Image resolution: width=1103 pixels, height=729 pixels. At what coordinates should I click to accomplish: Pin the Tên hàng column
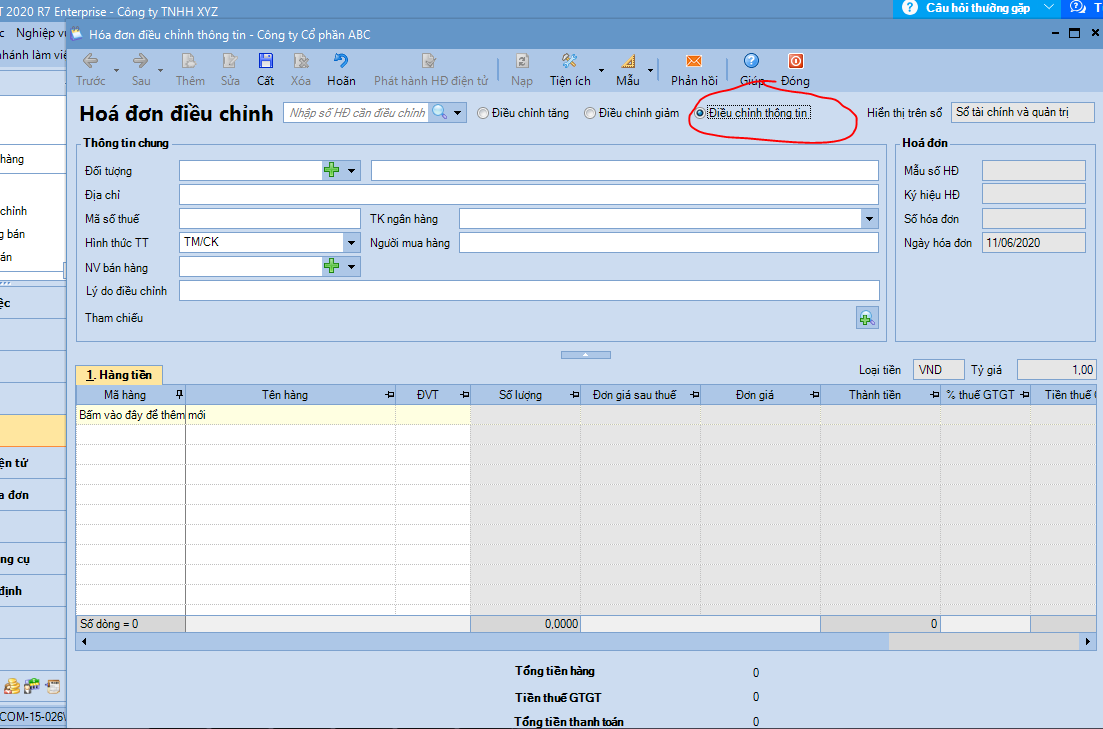point(390,395)
